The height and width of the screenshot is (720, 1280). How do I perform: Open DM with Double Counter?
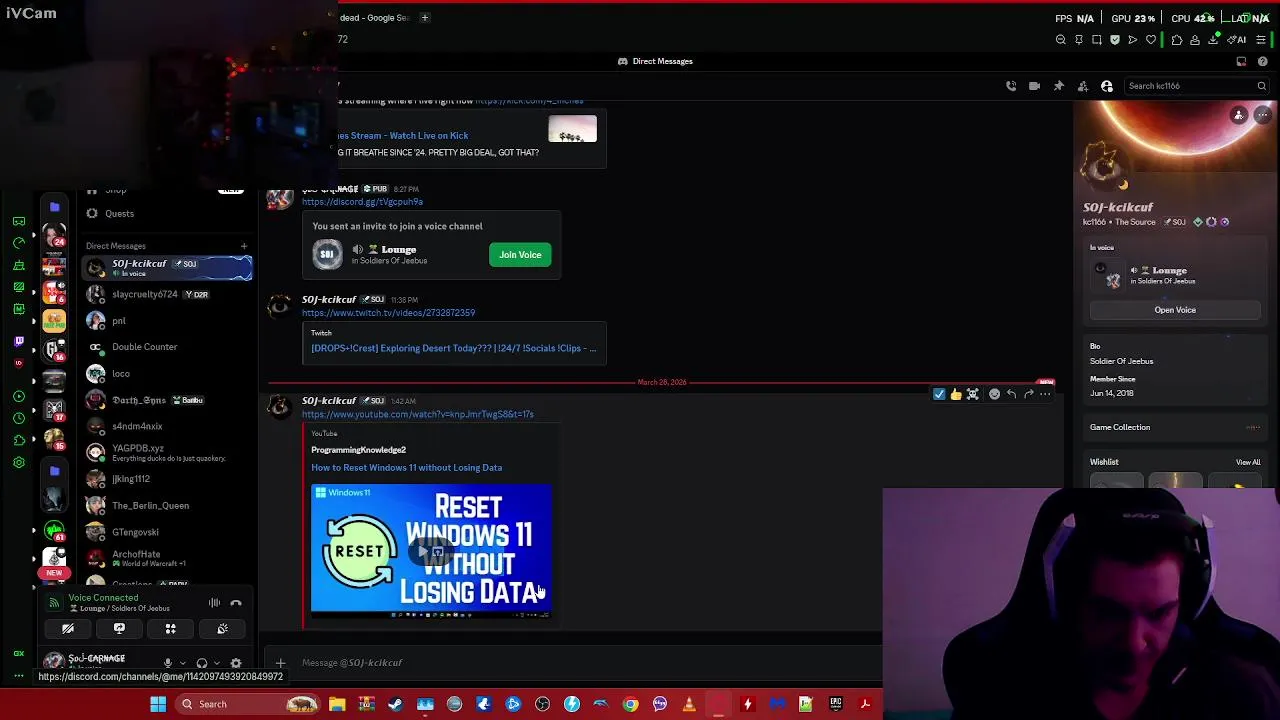pos(167,347)
